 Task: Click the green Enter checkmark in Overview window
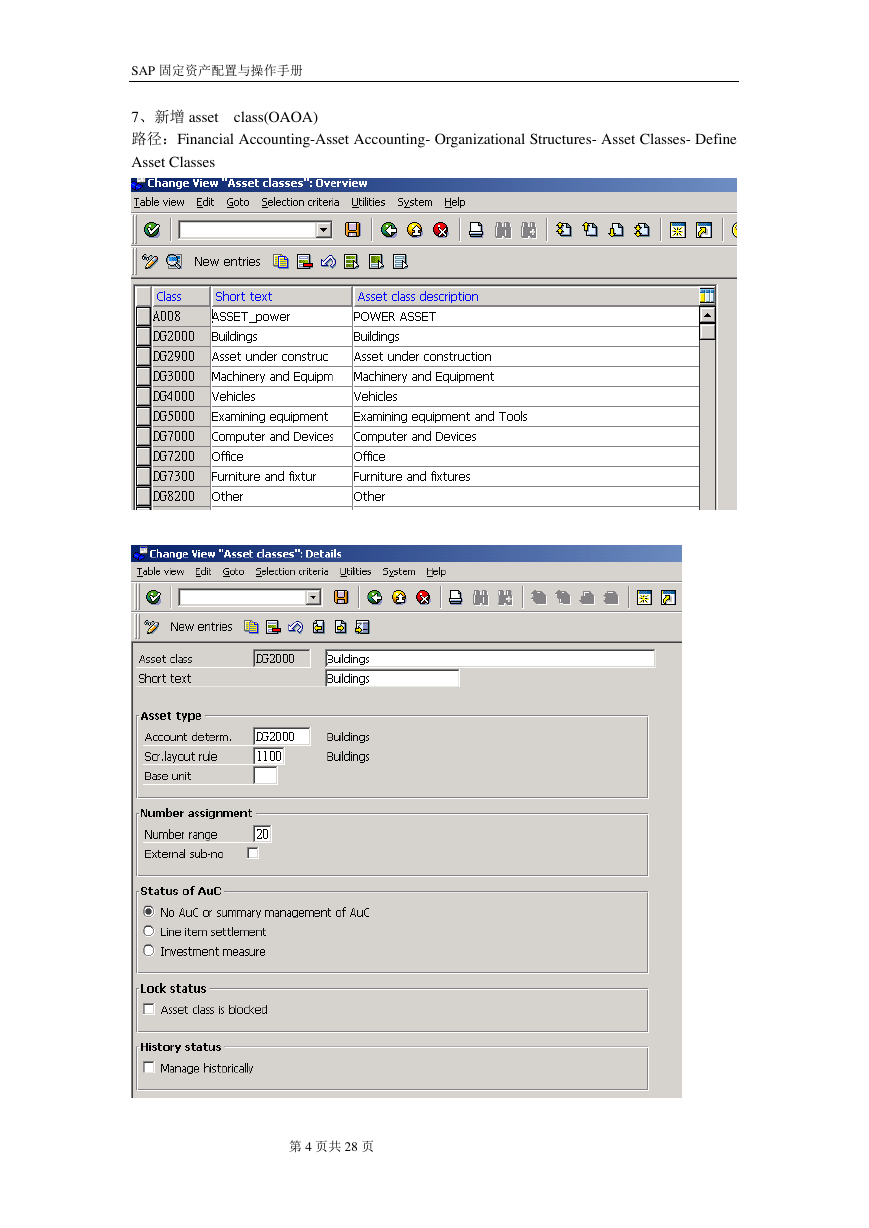click(x=152, y=230)
